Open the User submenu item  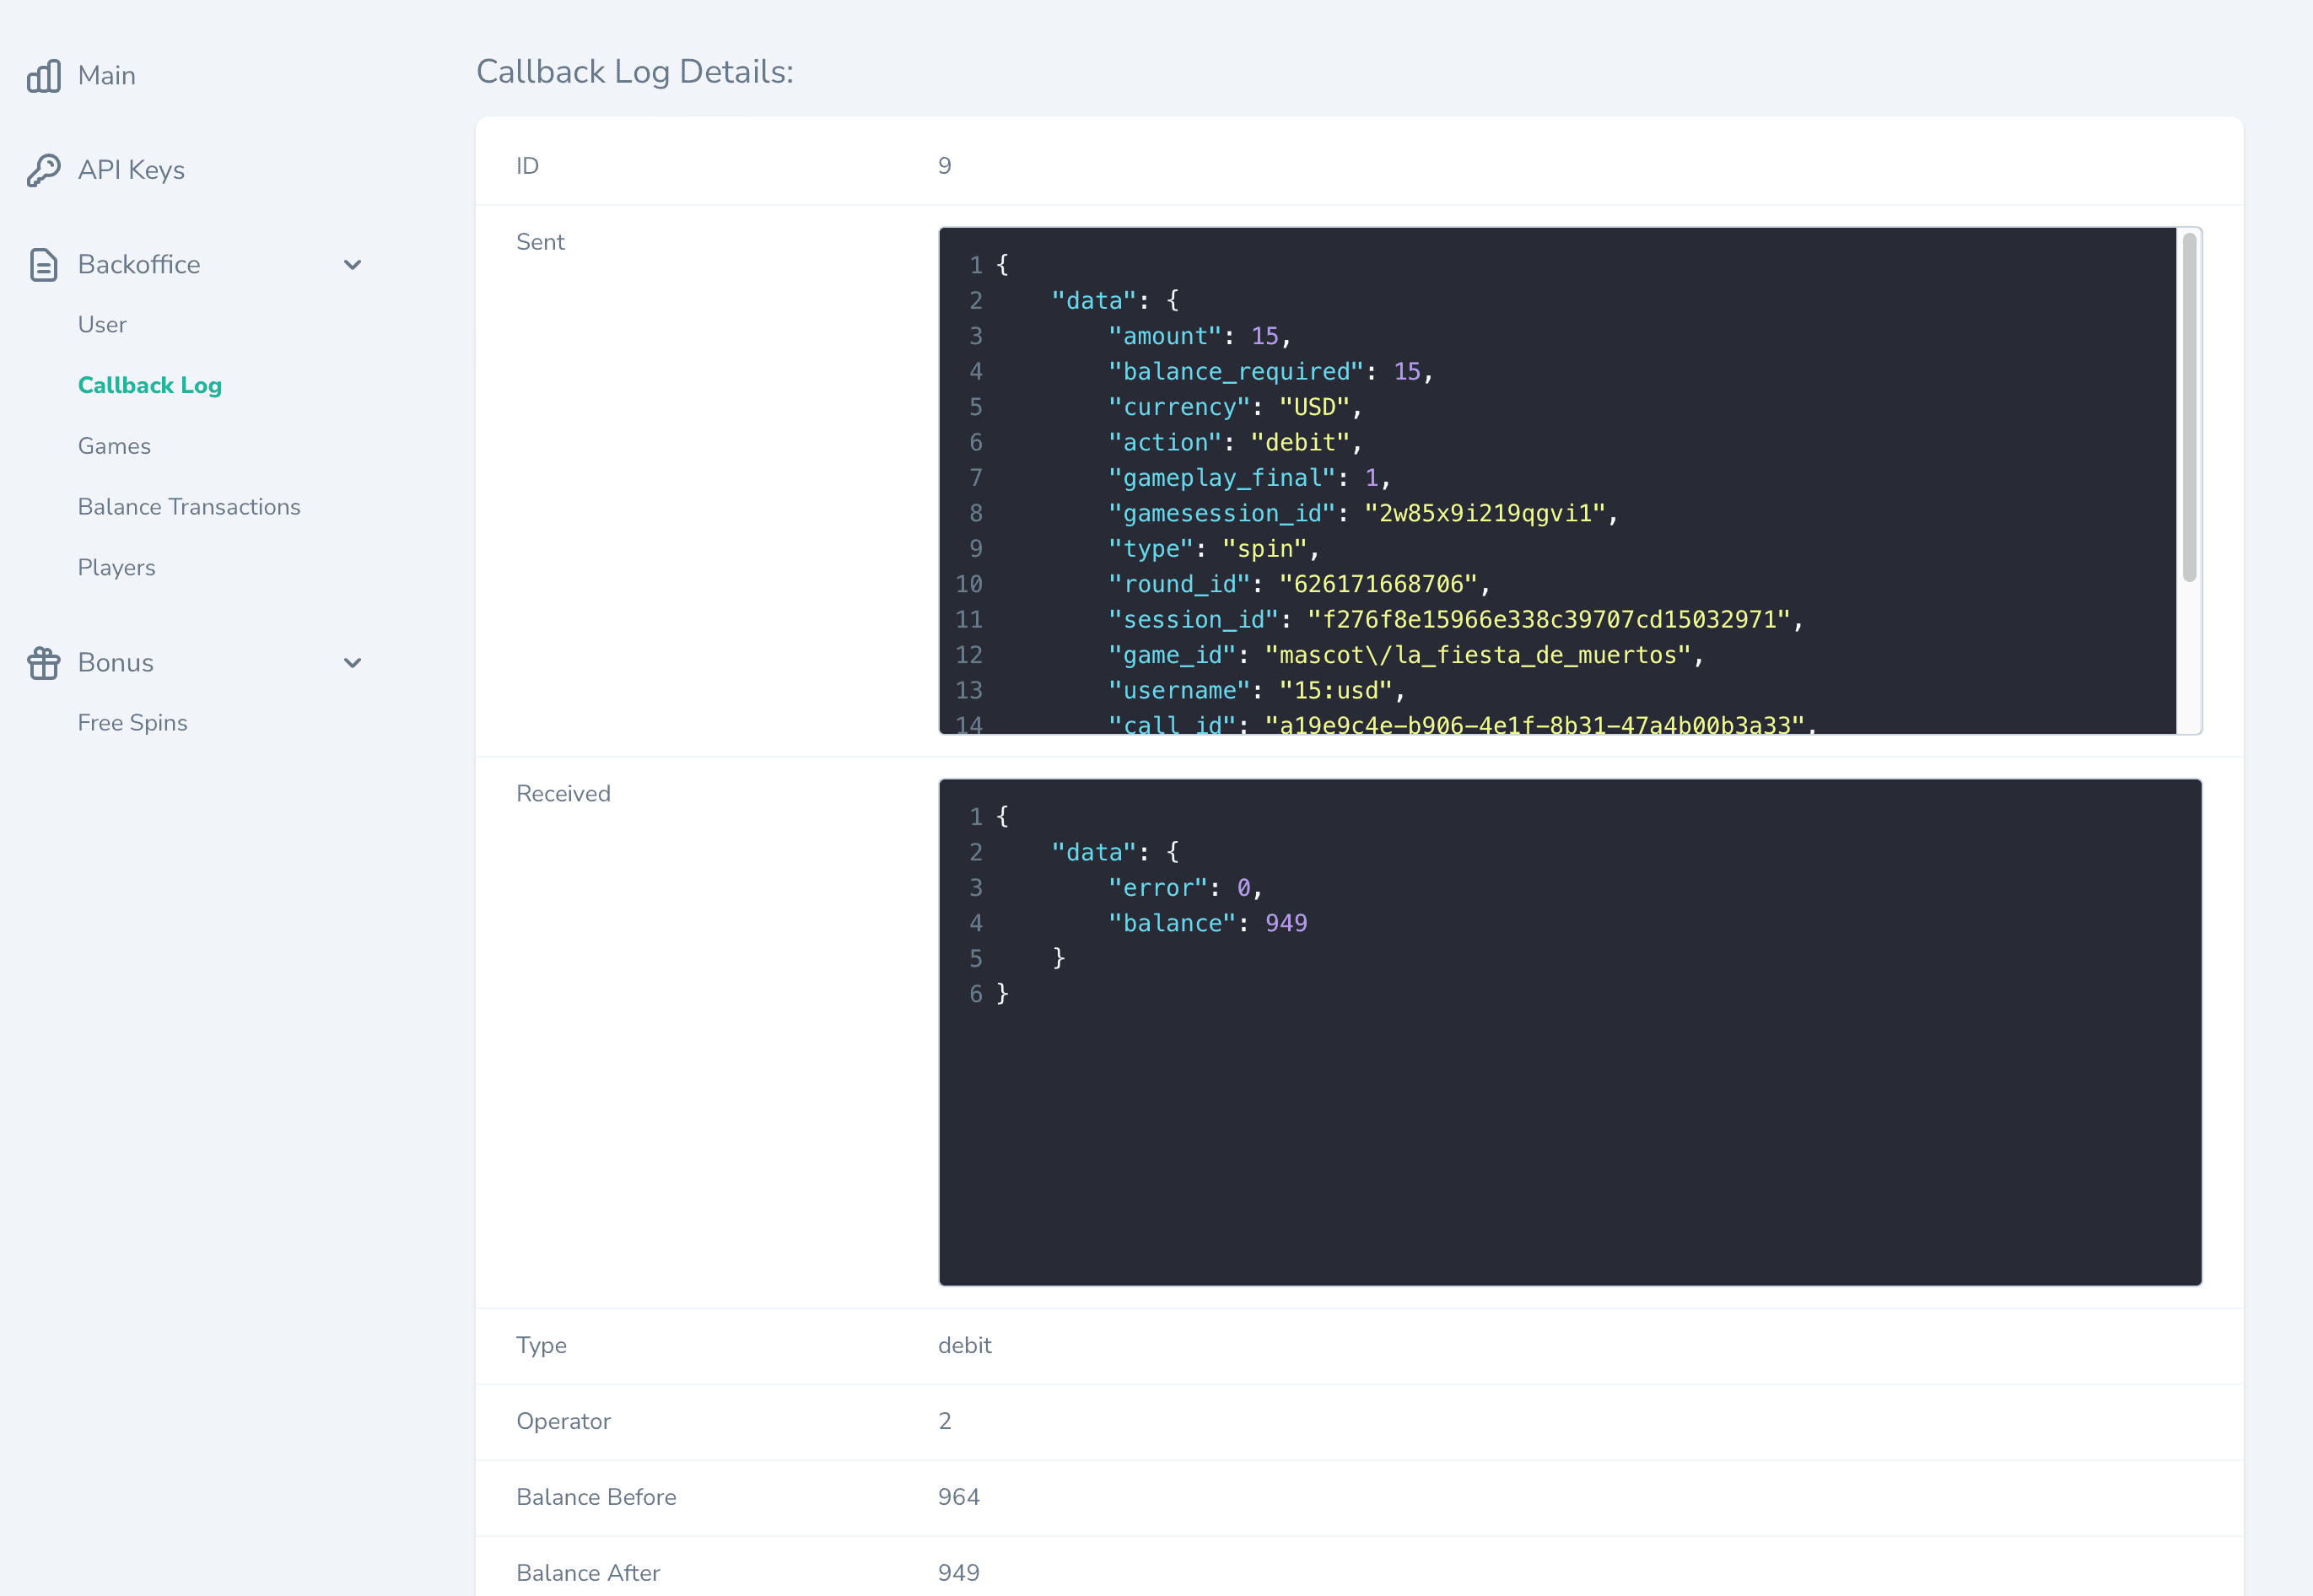[x=102, y=325]
